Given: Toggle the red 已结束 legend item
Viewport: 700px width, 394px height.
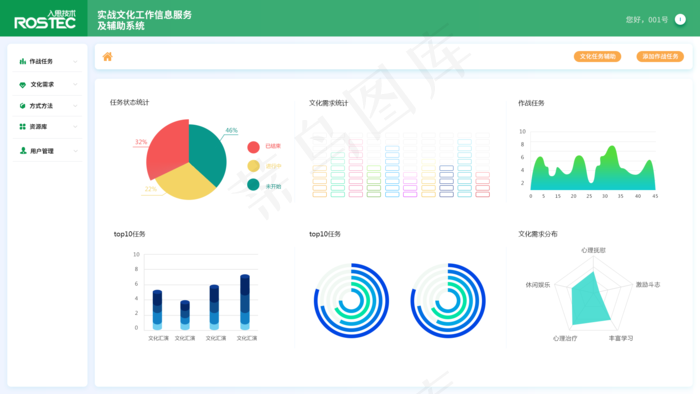Looking at the screenshot, I should (264, 147).
